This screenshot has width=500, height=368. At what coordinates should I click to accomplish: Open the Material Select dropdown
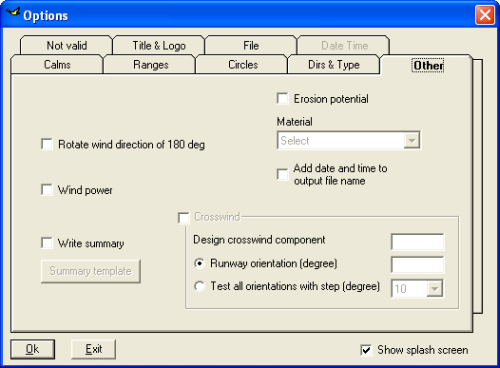[x=349, y=141]
